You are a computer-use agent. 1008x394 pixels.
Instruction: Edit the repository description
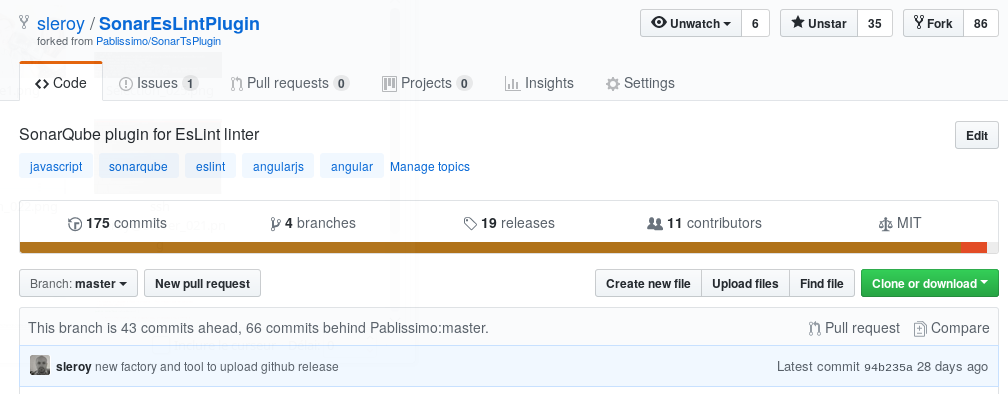976,135
